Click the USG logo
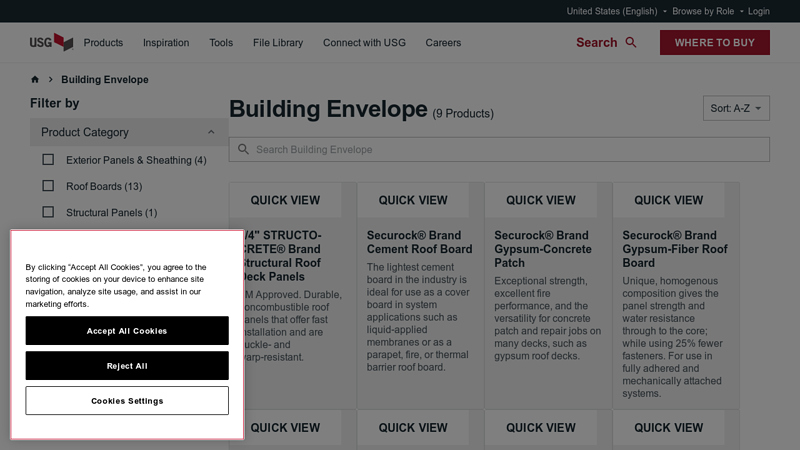 pyautogui.click(x=51, y=42)
